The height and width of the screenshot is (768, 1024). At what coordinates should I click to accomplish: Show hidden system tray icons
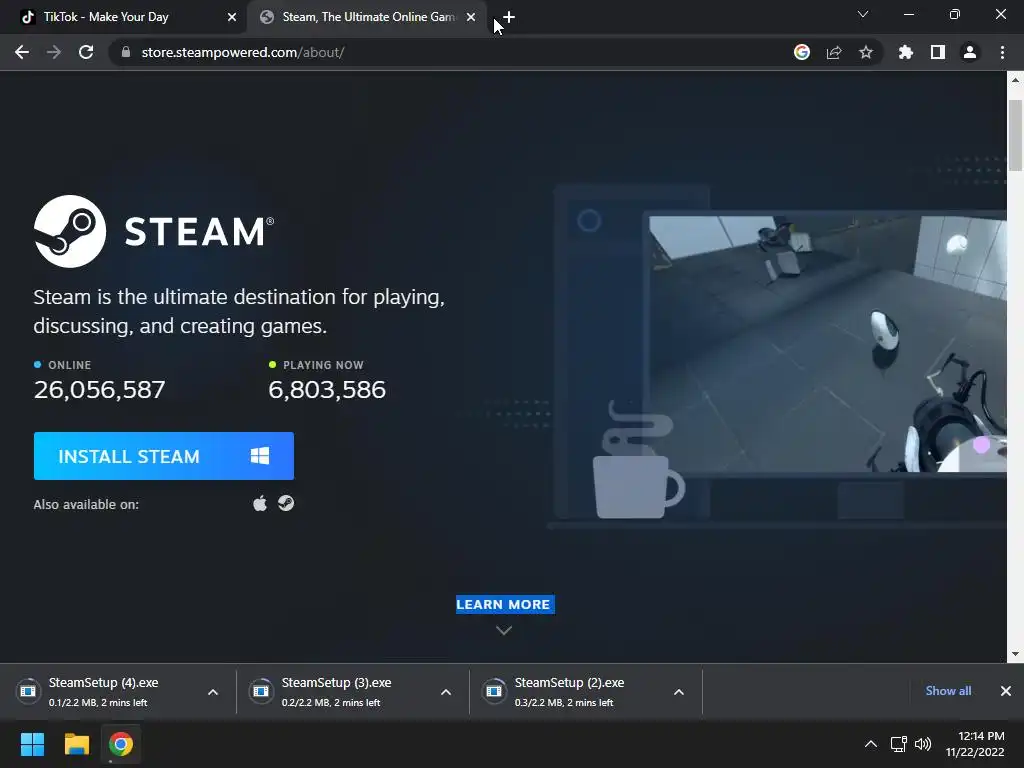[871, 744]
